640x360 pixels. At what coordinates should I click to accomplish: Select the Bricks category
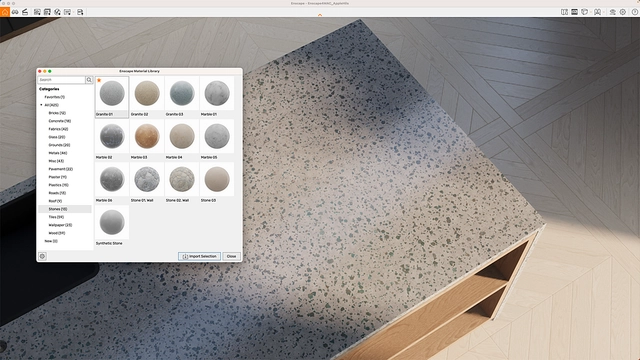pyautogui.click(x=57, y=113)
